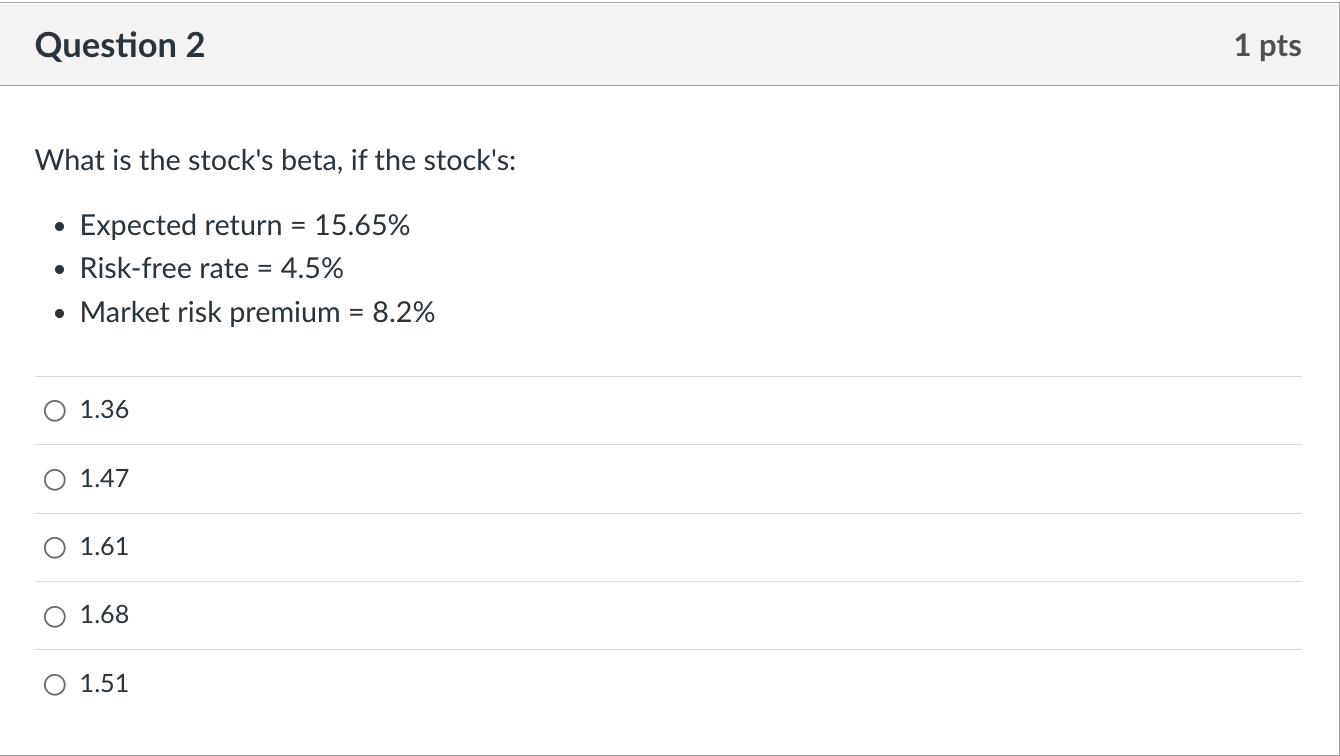1340x756 pixels.
Task: Select the 1.36 radio button
Action: 55,411
